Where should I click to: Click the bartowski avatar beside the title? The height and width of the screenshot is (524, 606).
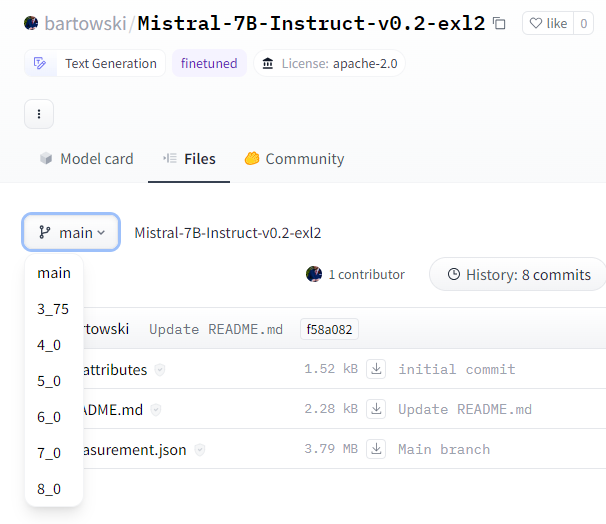click(x=31, y=23)
